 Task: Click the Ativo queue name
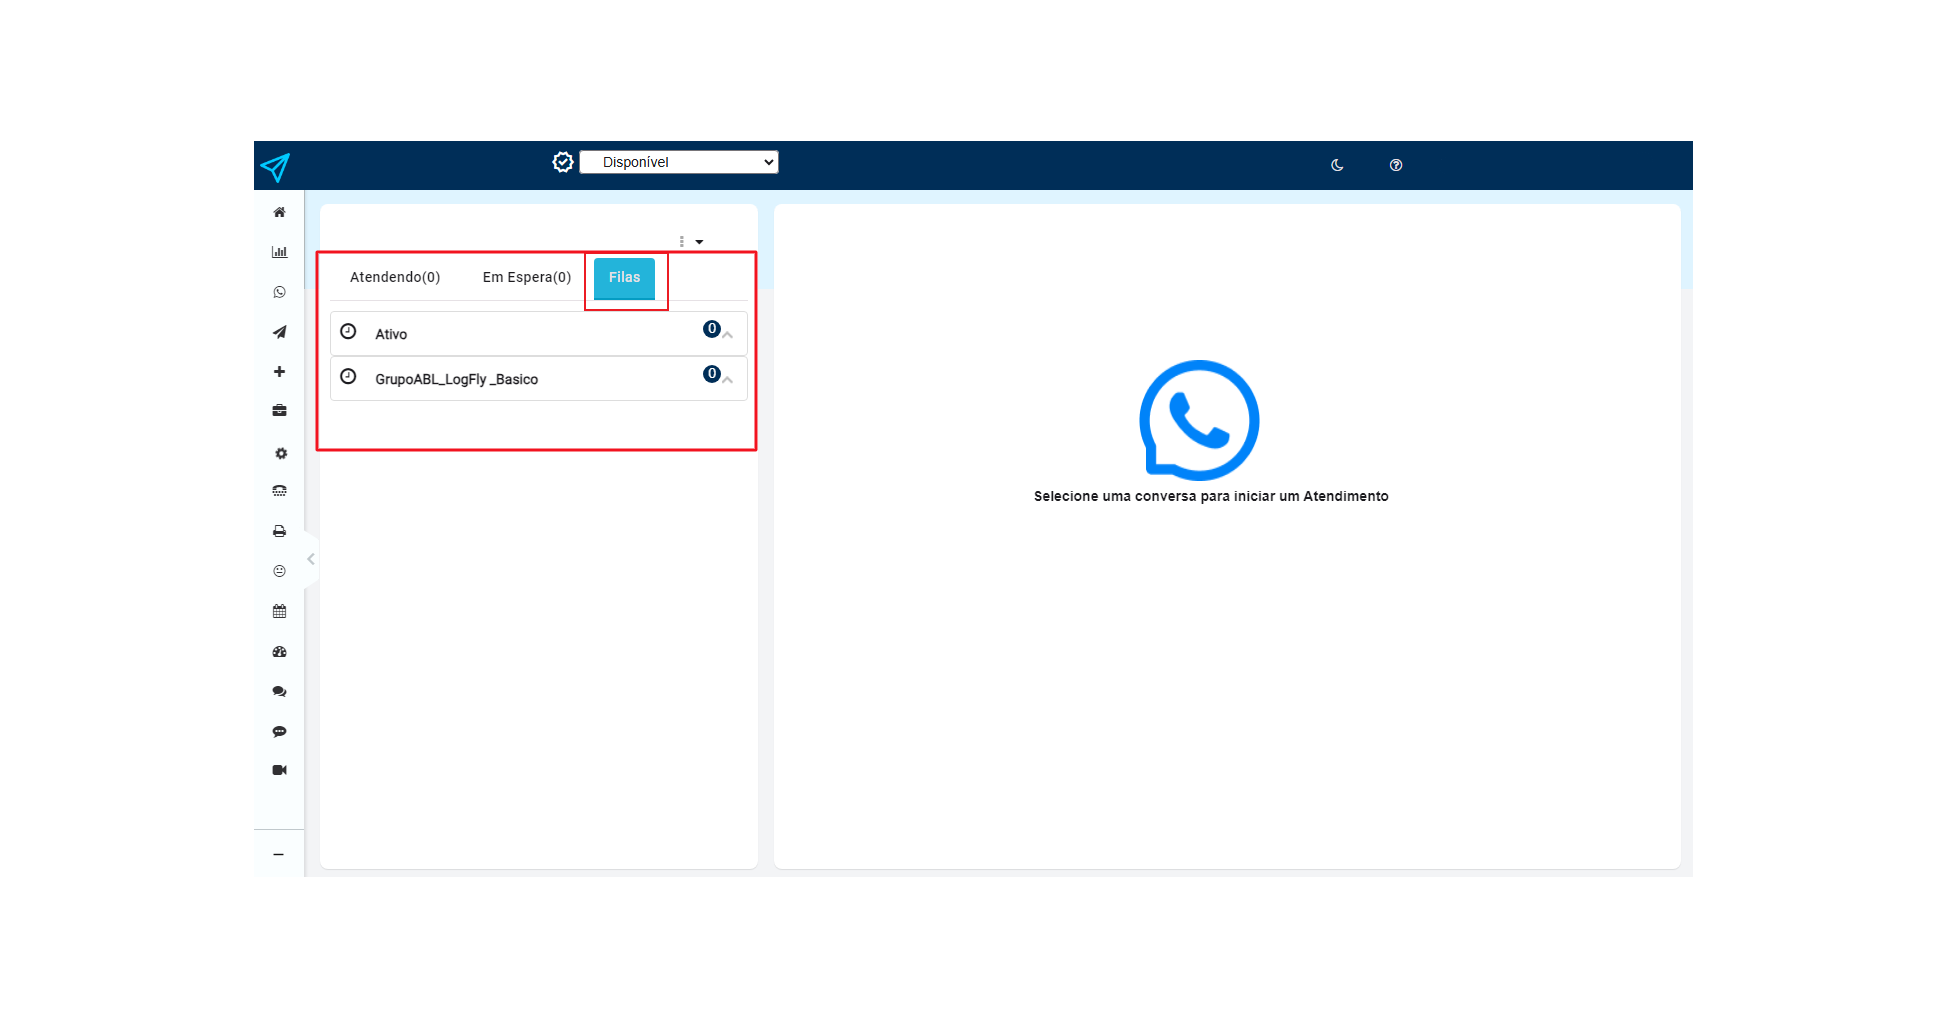tap(391, 334)
